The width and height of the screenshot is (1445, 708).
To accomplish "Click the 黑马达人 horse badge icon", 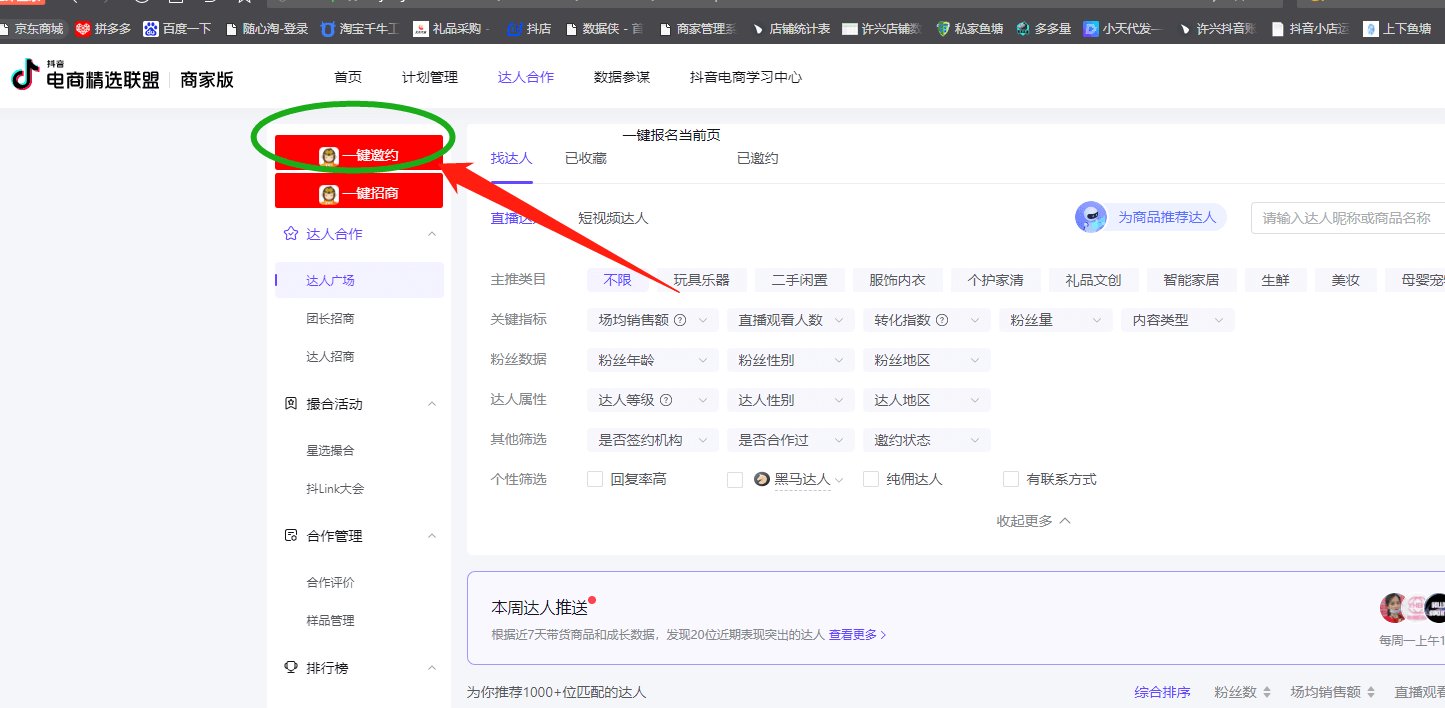I will click(762, 480).
